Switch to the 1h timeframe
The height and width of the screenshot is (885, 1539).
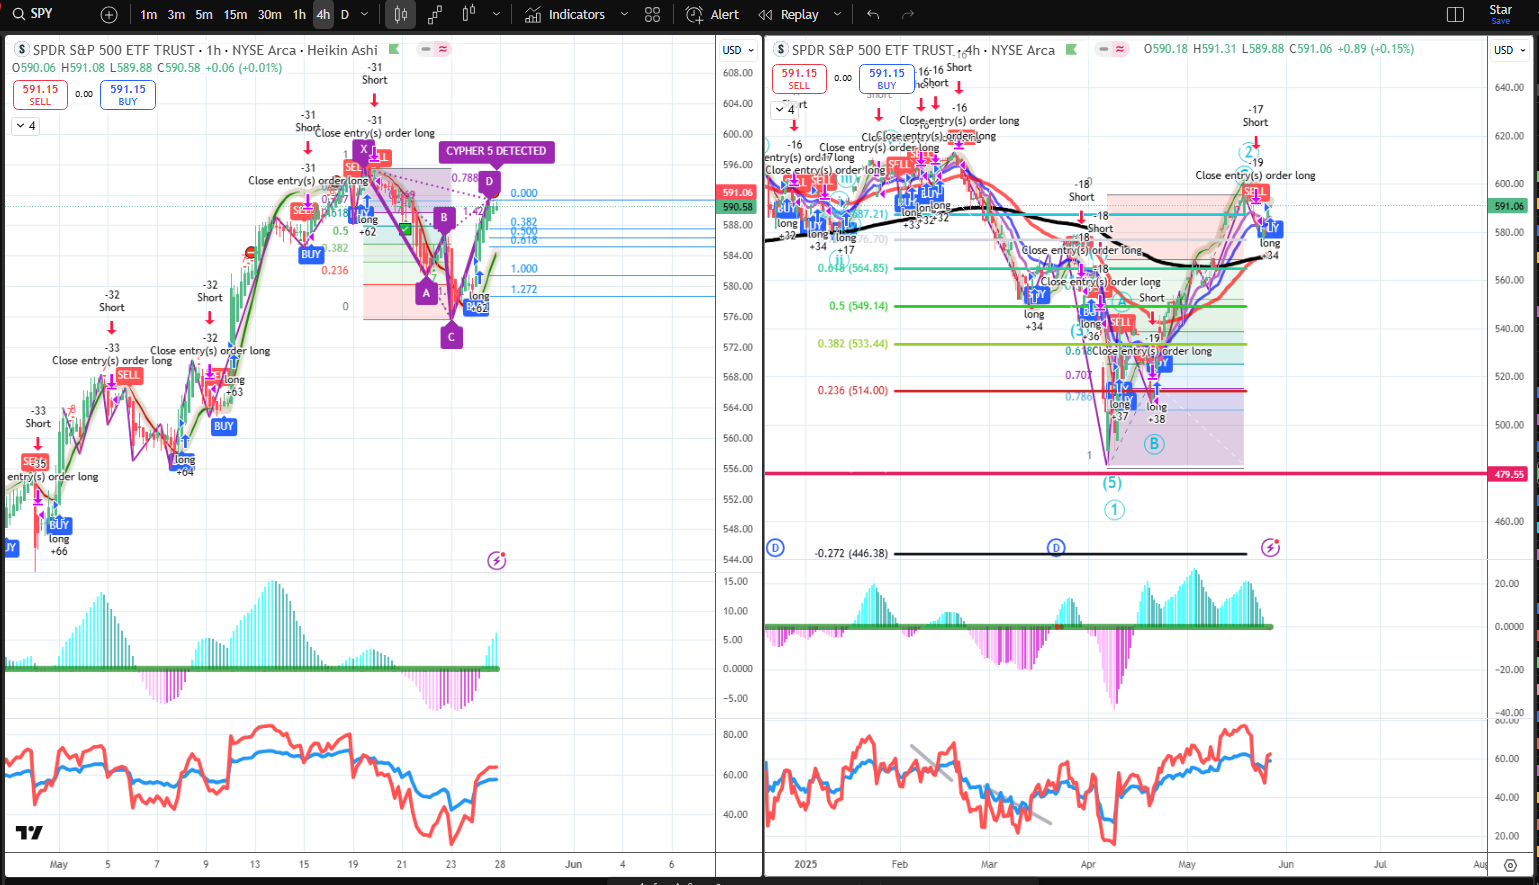point(299,15)
